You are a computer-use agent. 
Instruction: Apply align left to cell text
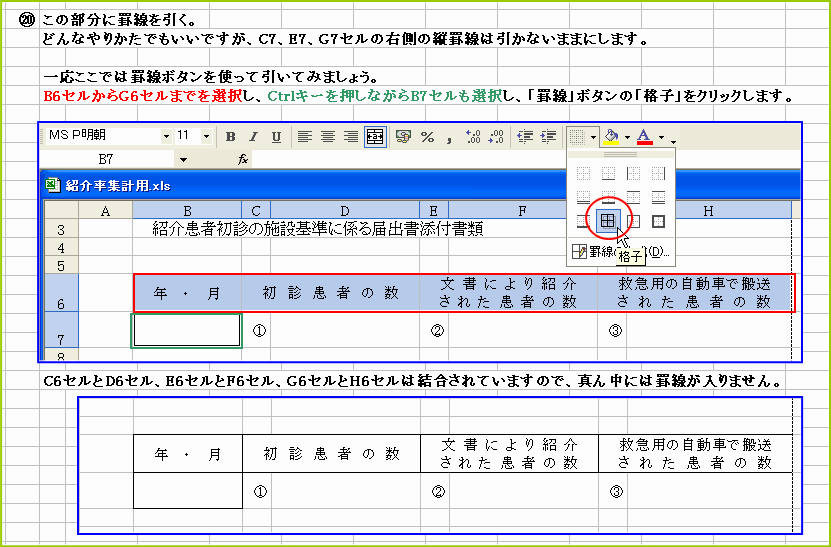pos(304,137)
